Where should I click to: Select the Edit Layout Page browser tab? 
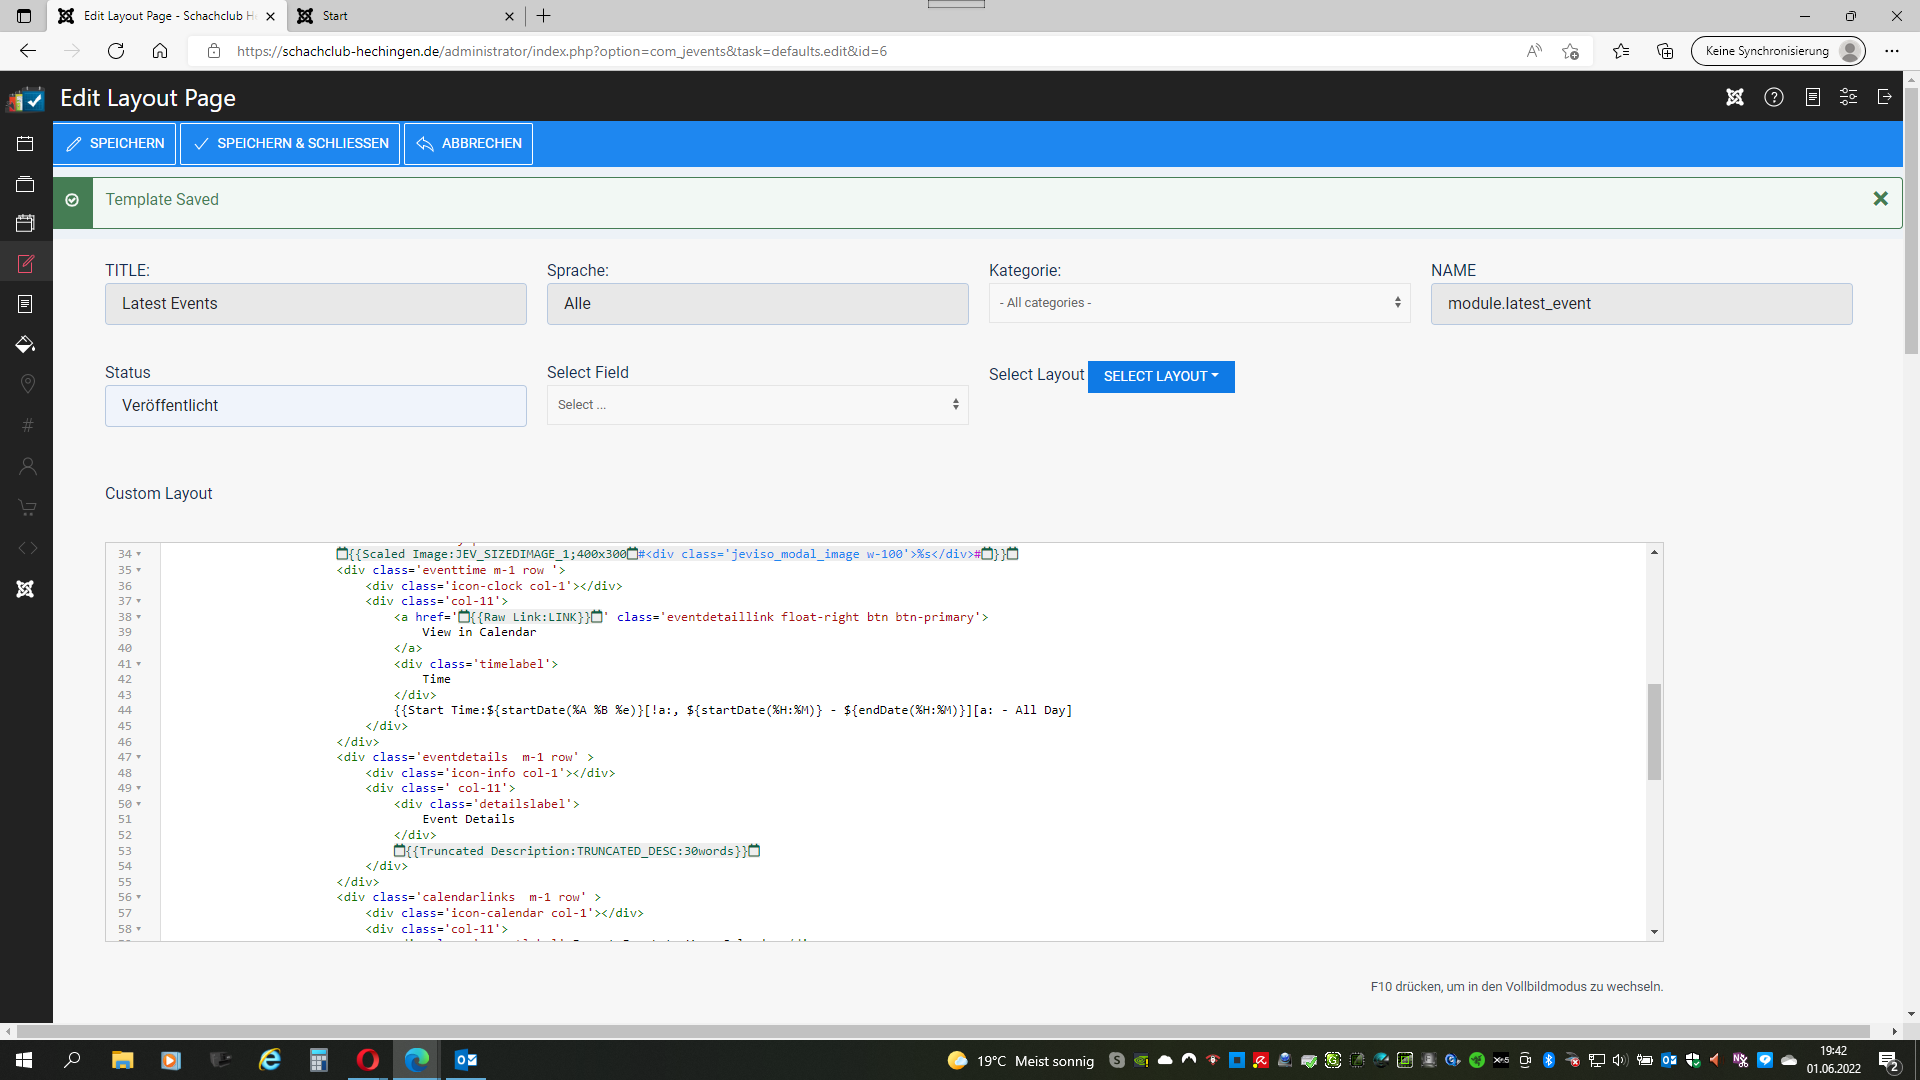point(167,16)
